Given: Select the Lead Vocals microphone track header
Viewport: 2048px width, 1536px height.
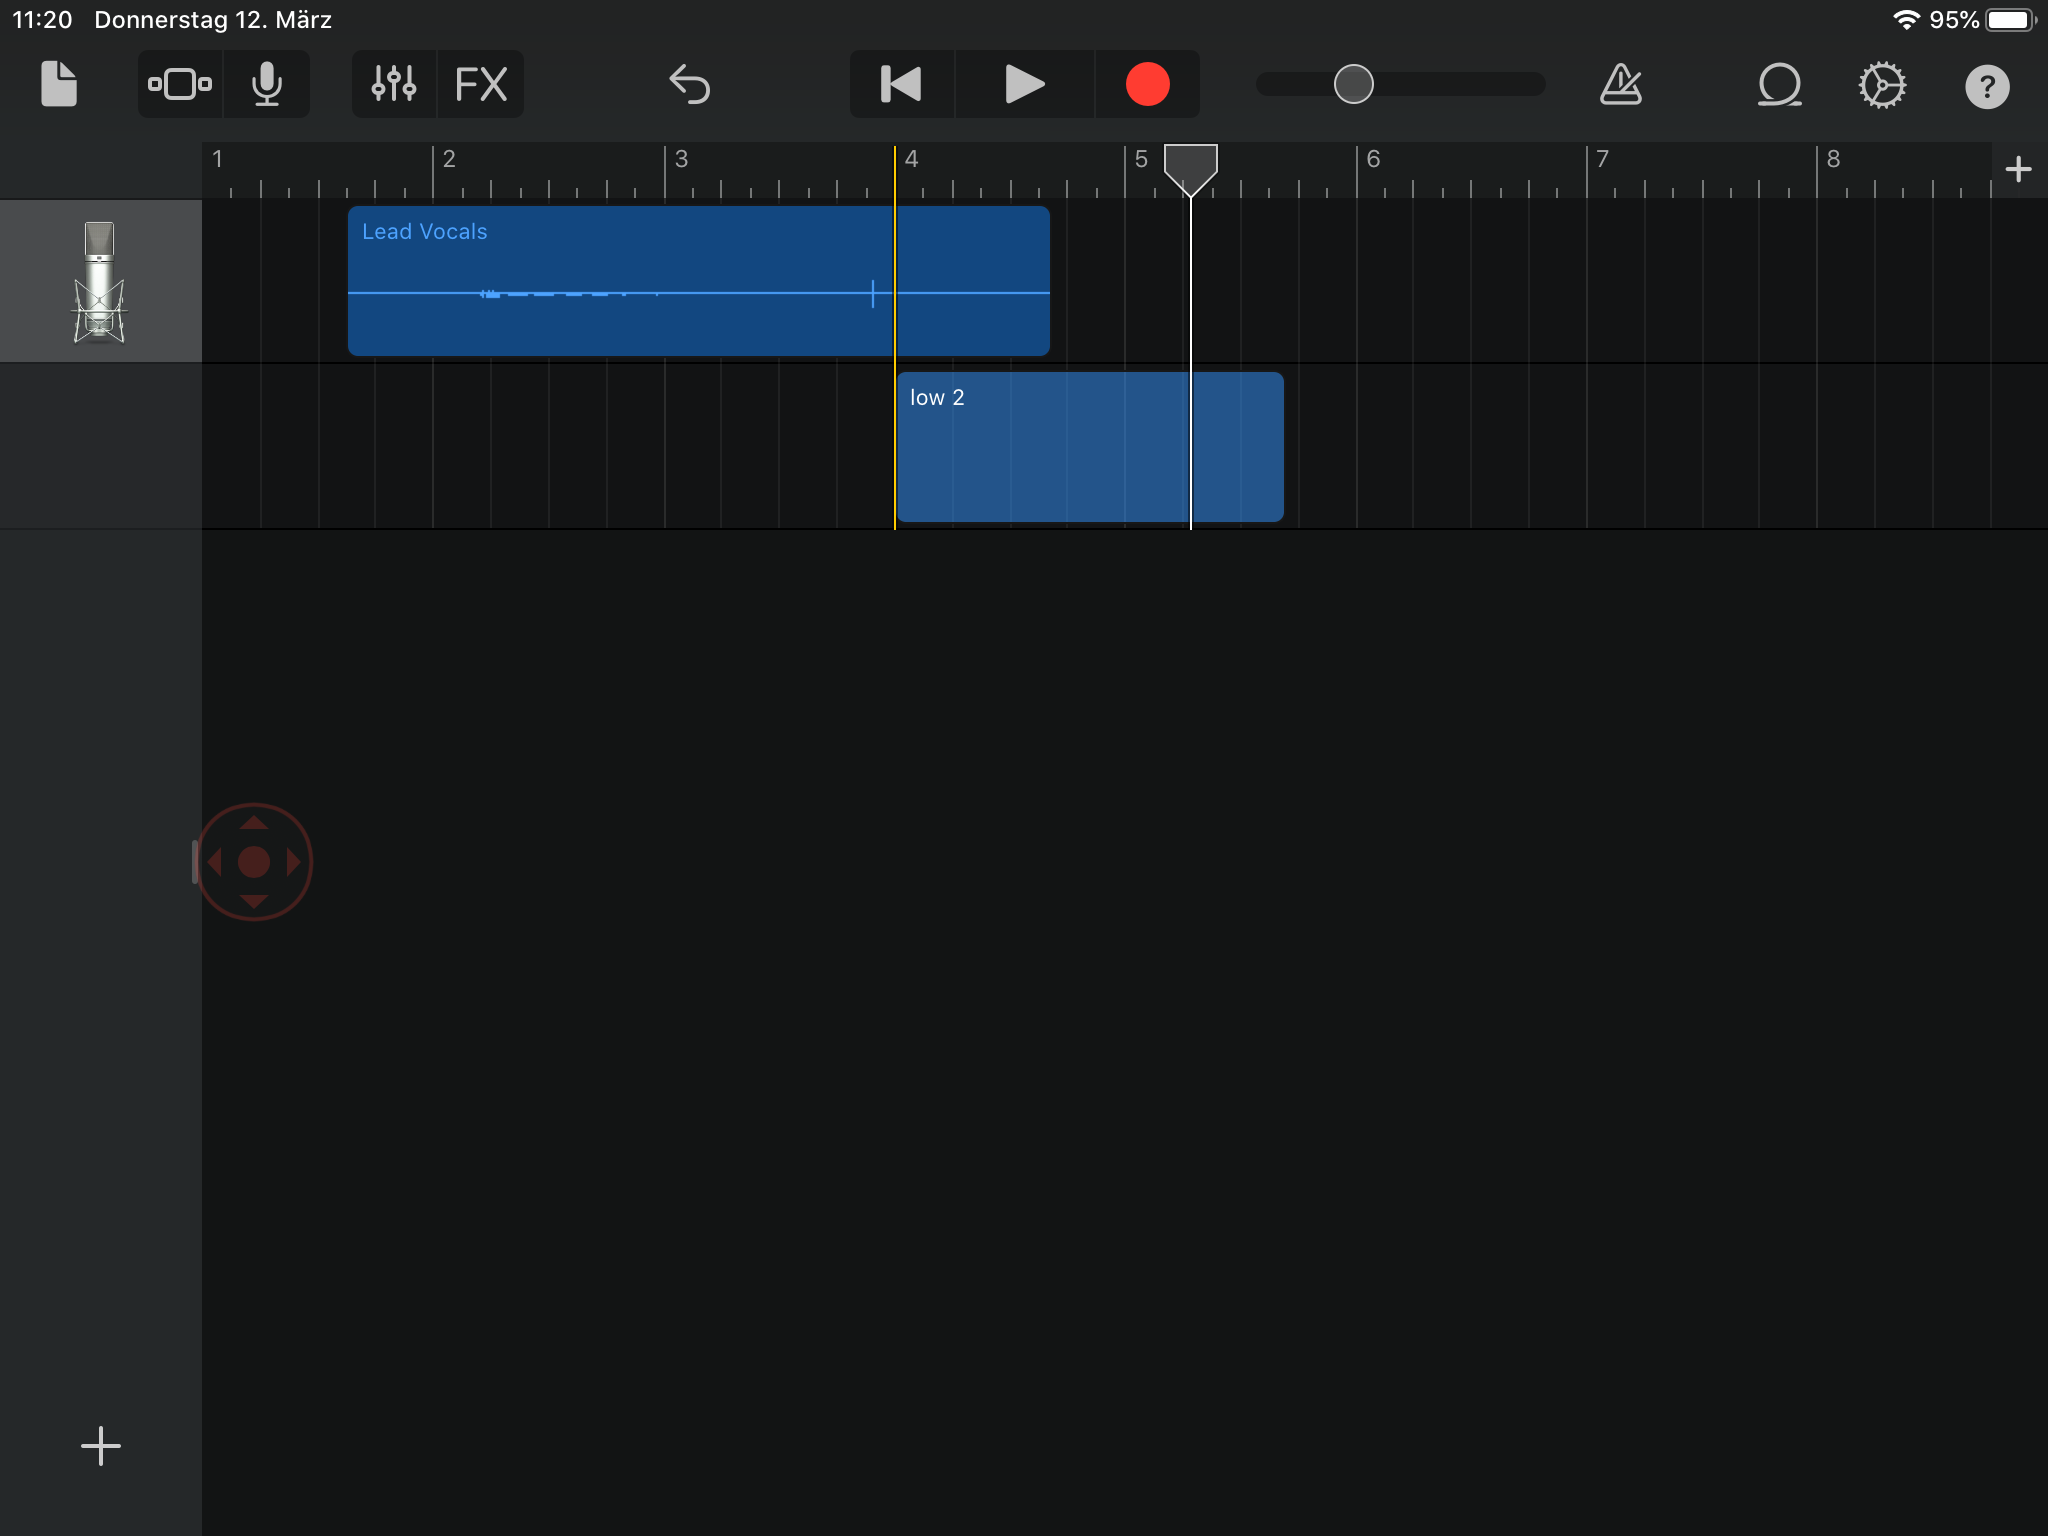Looking at the screenshot, I should (100, 281).
